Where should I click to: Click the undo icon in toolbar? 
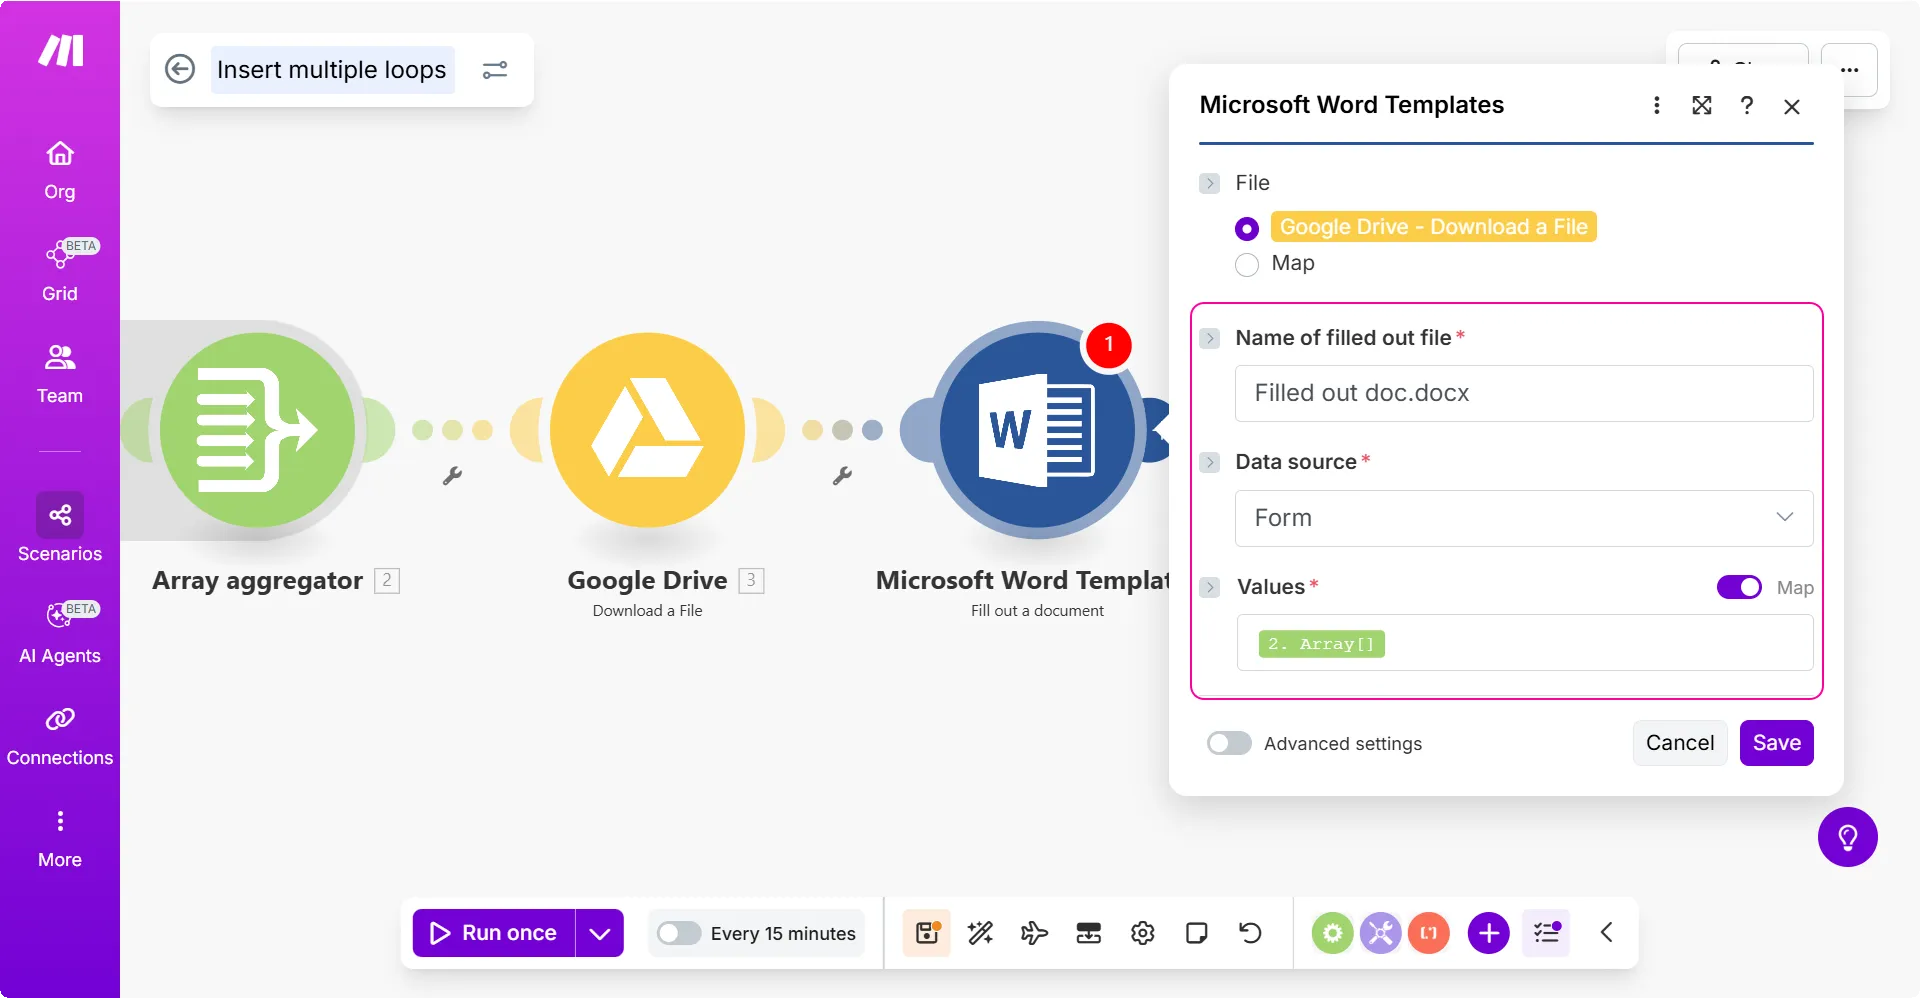click(1251, 933)
